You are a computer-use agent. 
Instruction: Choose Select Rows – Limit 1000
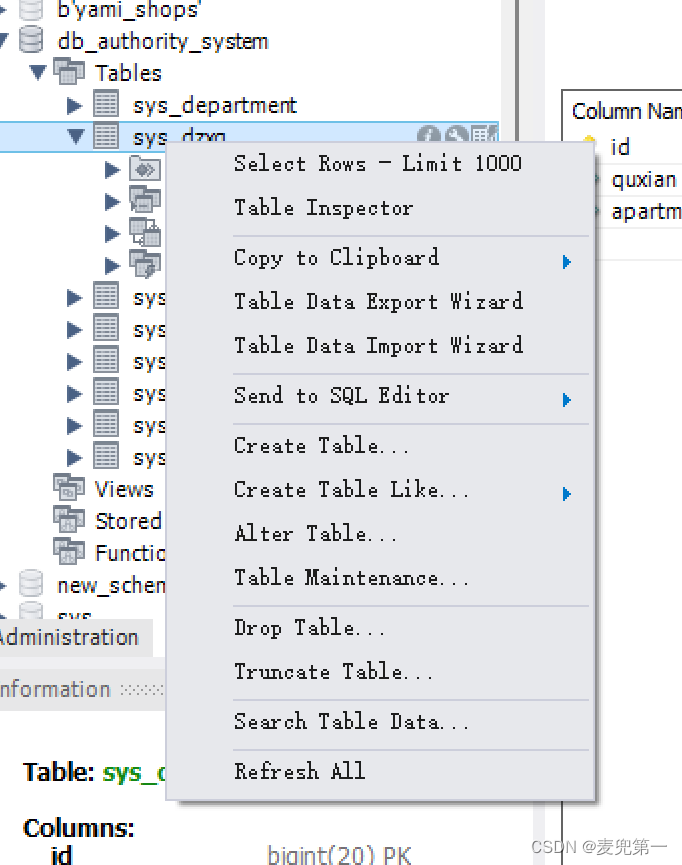tap(377, 163)
